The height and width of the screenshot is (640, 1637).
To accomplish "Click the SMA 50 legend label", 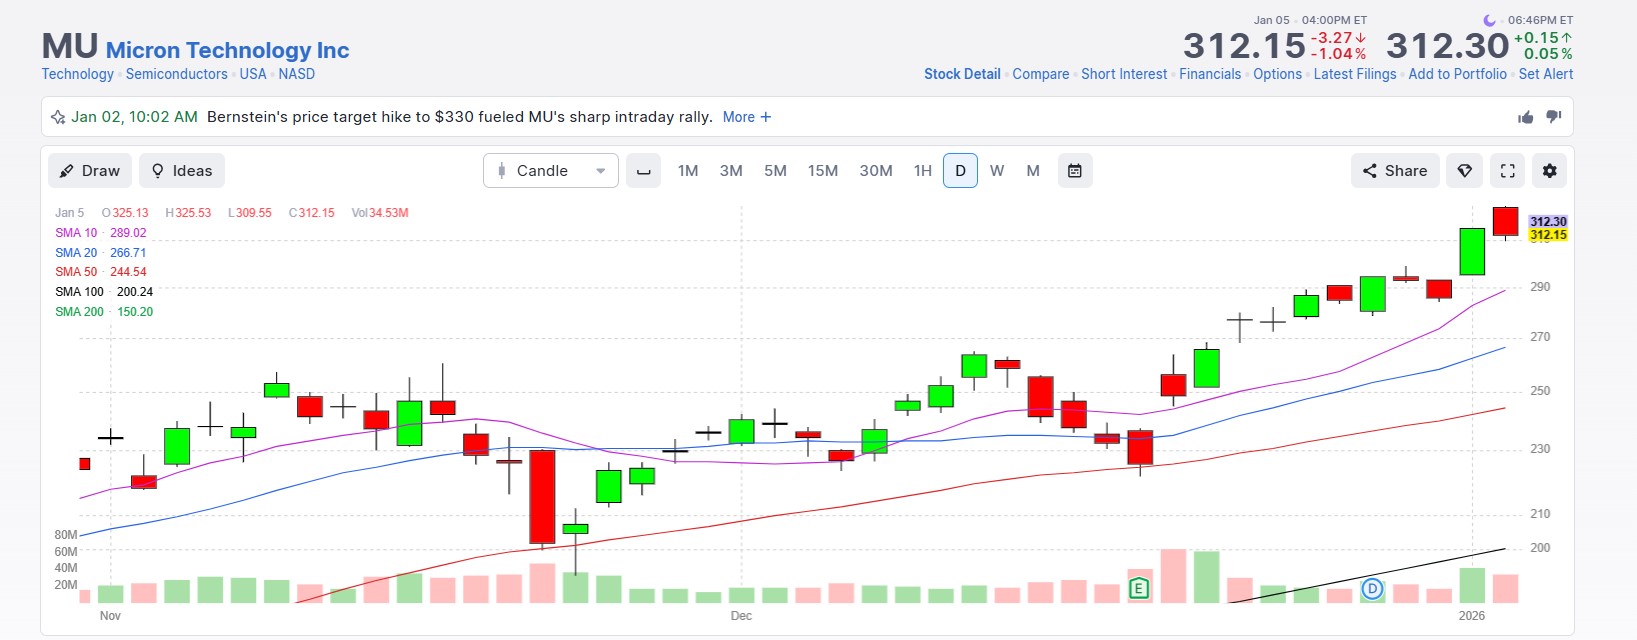I will coord(76,272).
